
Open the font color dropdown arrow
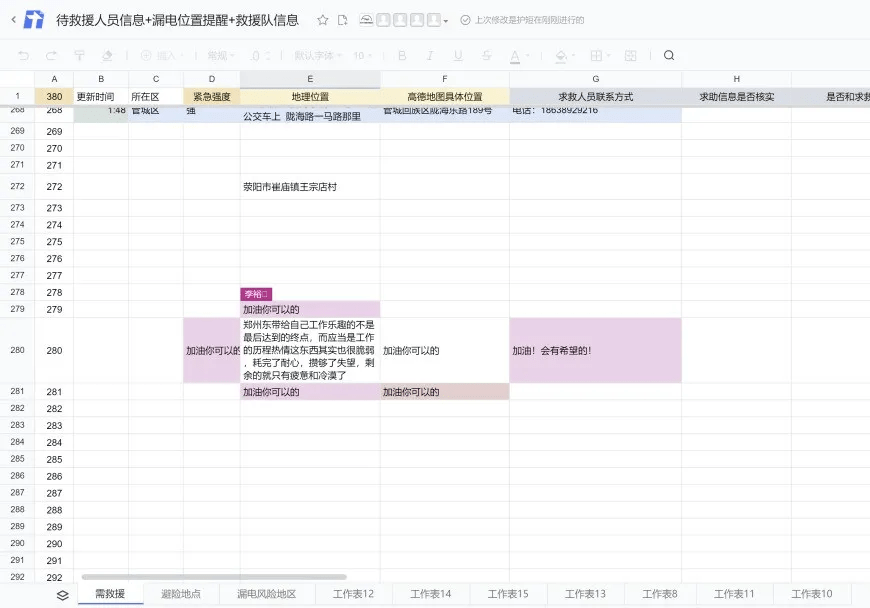pyautogui.click(x=528, y=55)
